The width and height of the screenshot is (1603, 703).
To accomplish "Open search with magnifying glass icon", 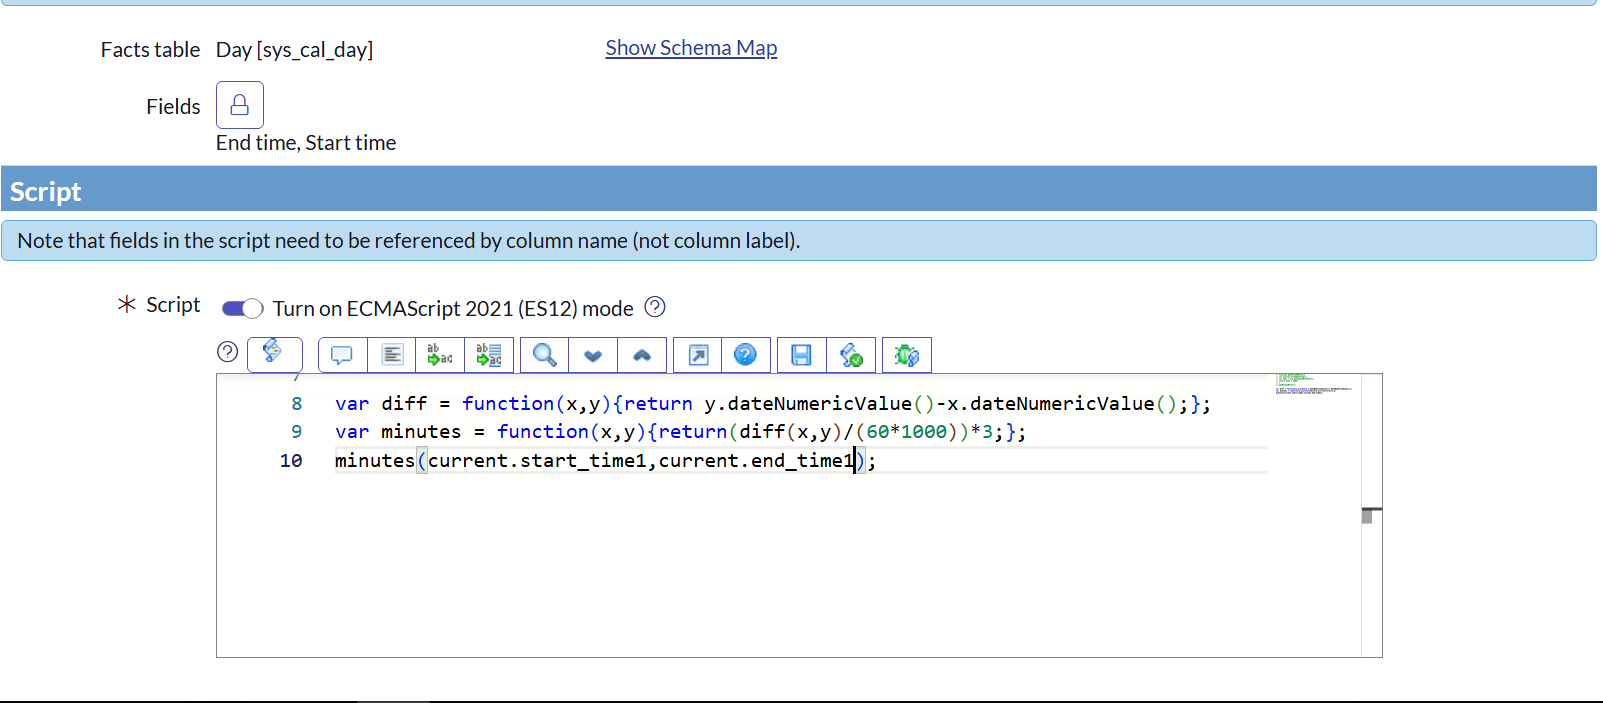I will tap(544, 355).
